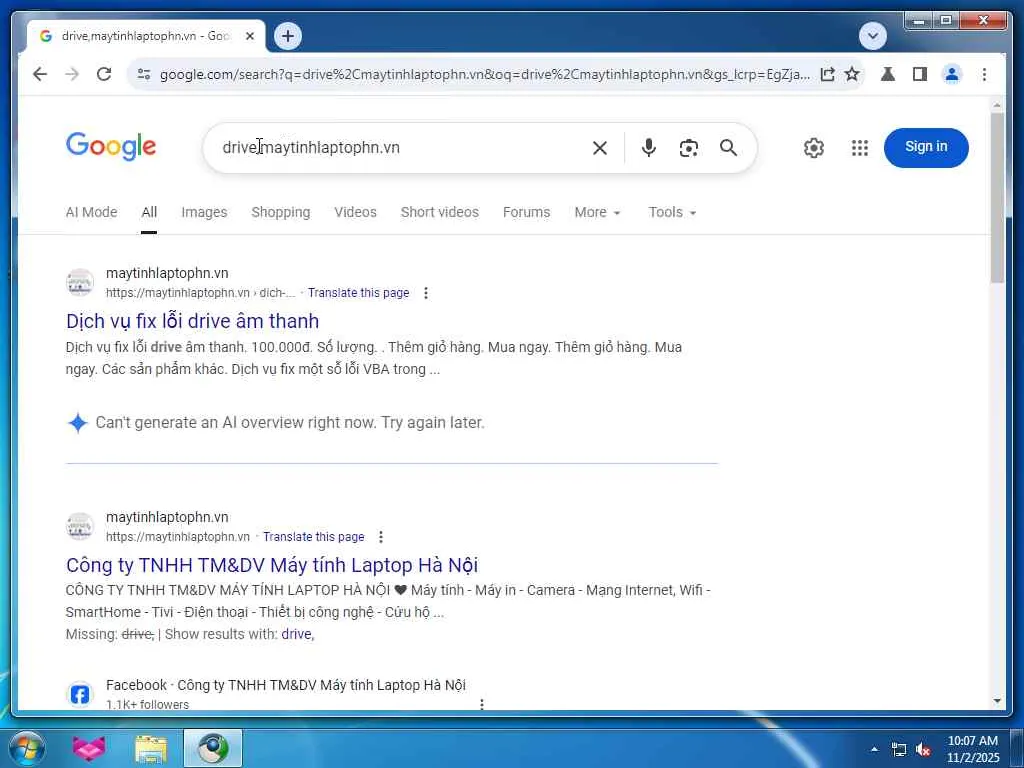Open the Chrome profile avatar
1024x768 pixels.
pos(952,74)
